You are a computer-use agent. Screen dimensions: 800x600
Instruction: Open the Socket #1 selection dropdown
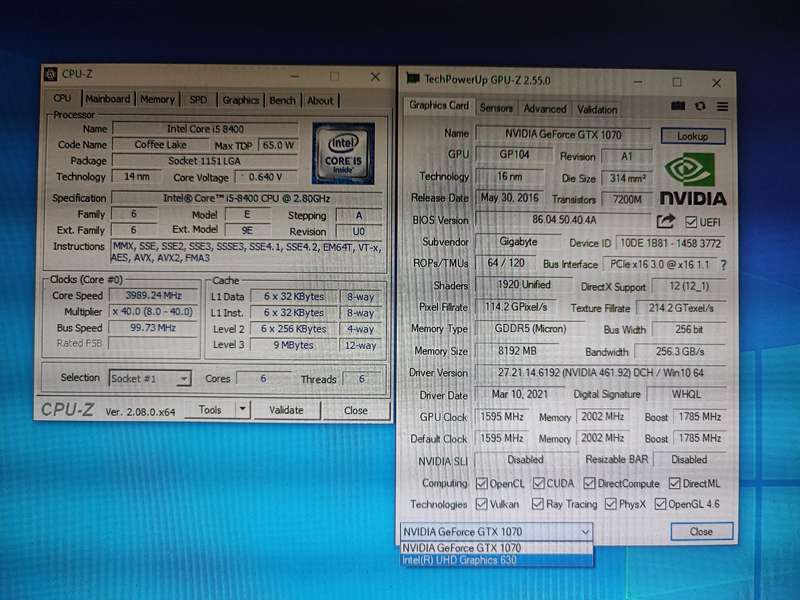pos(150,378)
